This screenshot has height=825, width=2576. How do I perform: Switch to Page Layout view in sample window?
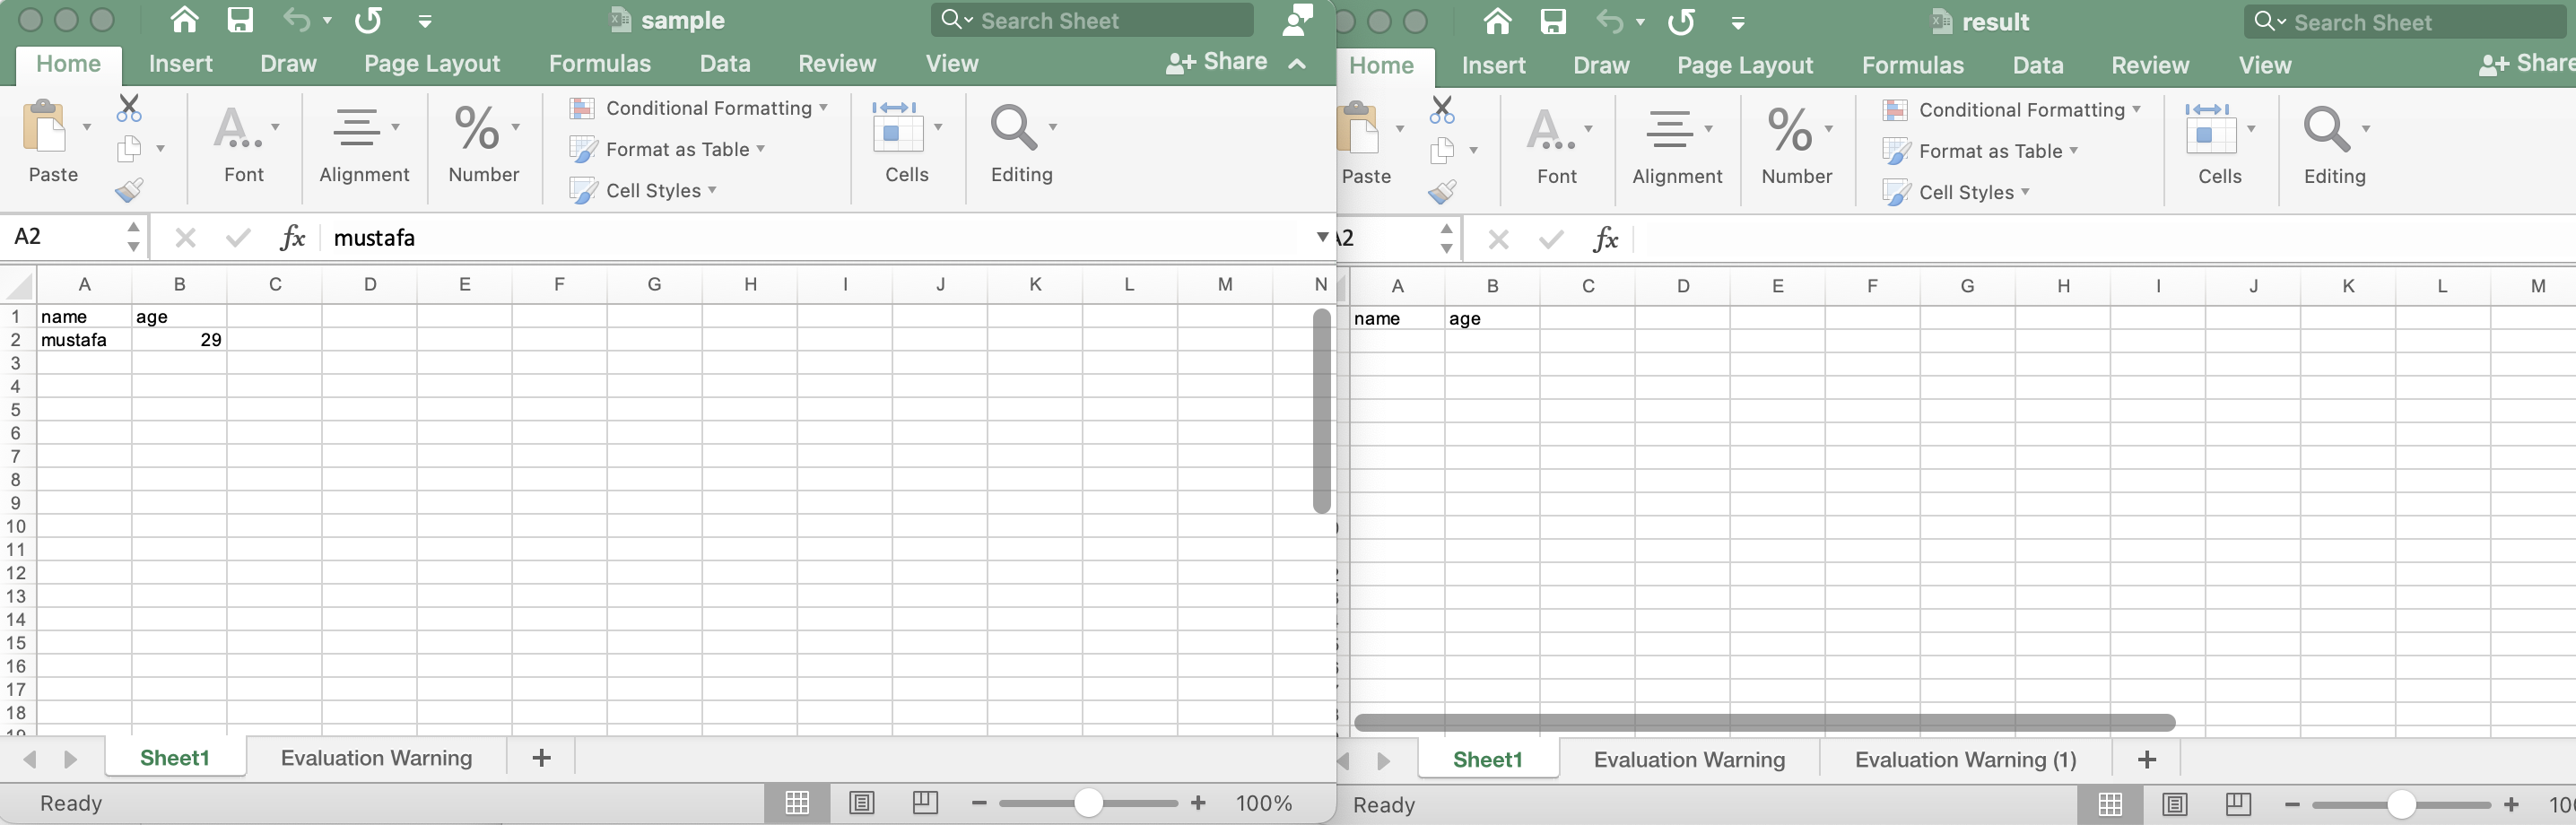point(861,803)
